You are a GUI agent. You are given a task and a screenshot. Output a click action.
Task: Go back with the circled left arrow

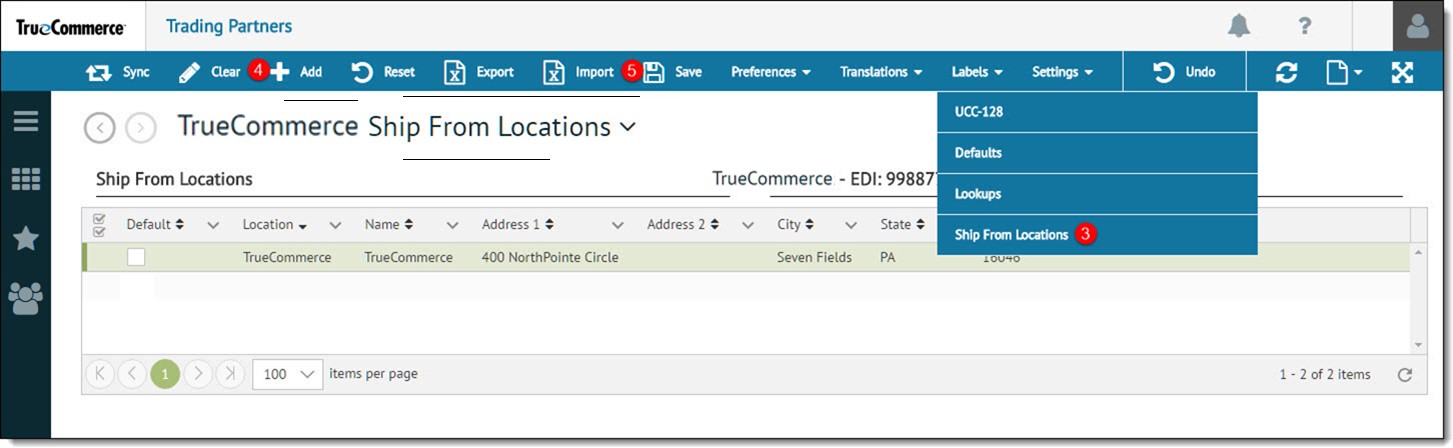click(100, 128)
